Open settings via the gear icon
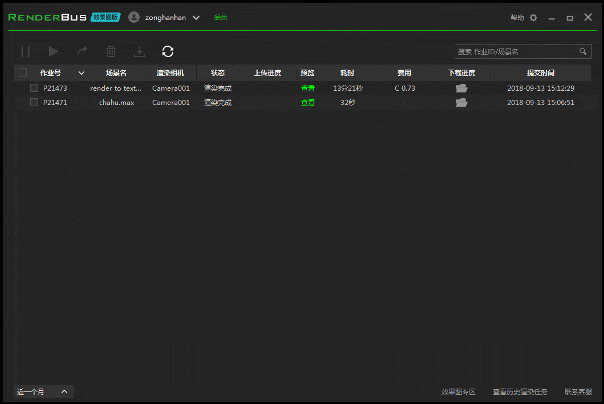The image size is (604, 404). tap(533, 18)
